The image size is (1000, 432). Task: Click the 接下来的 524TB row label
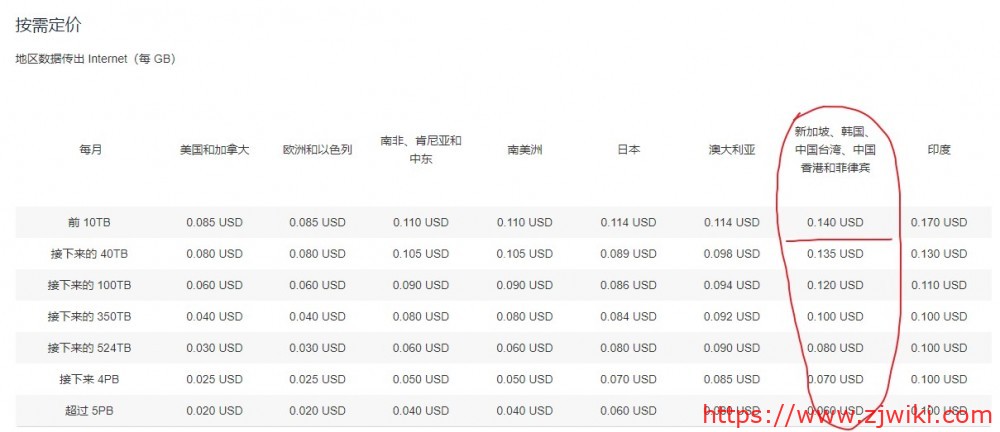[89, 348]
